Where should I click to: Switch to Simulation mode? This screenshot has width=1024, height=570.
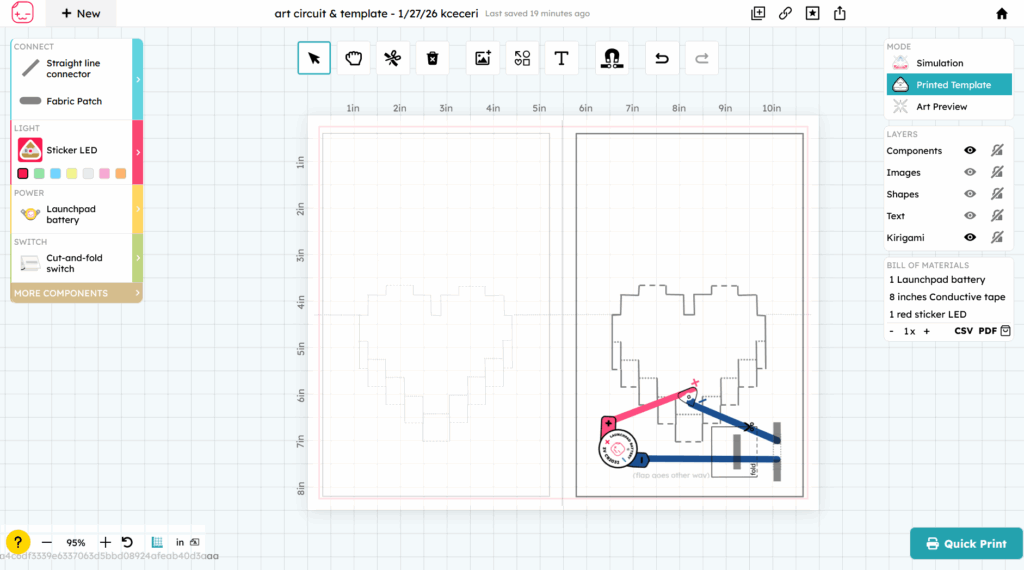pos(939,63)
